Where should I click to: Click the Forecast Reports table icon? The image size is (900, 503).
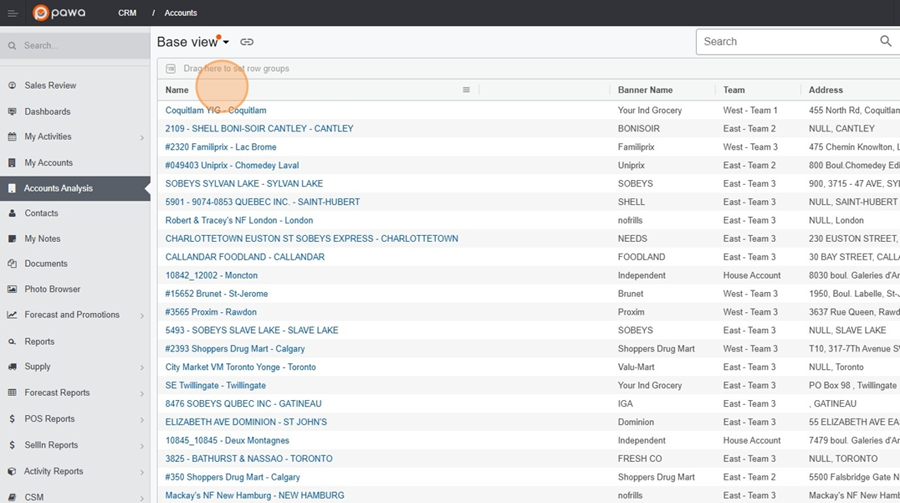click(12, 393)
